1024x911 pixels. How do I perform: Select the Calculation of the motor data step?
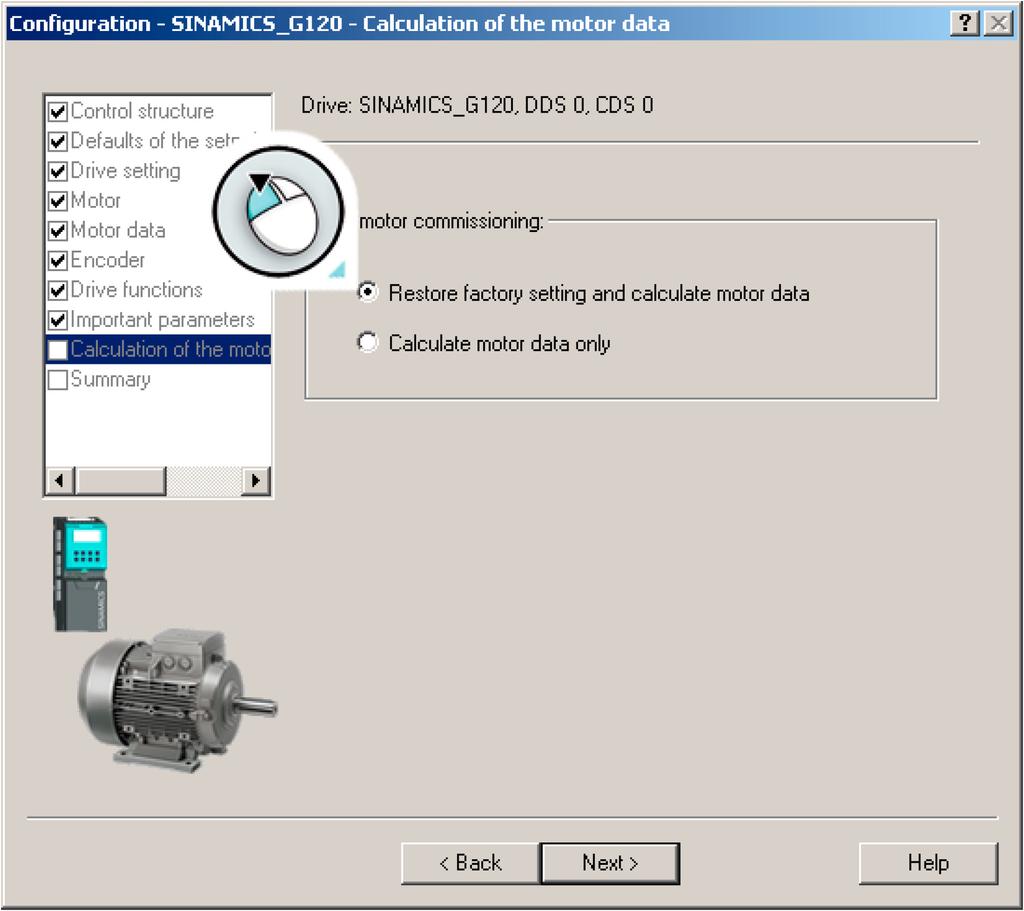(x=170, y=350)
